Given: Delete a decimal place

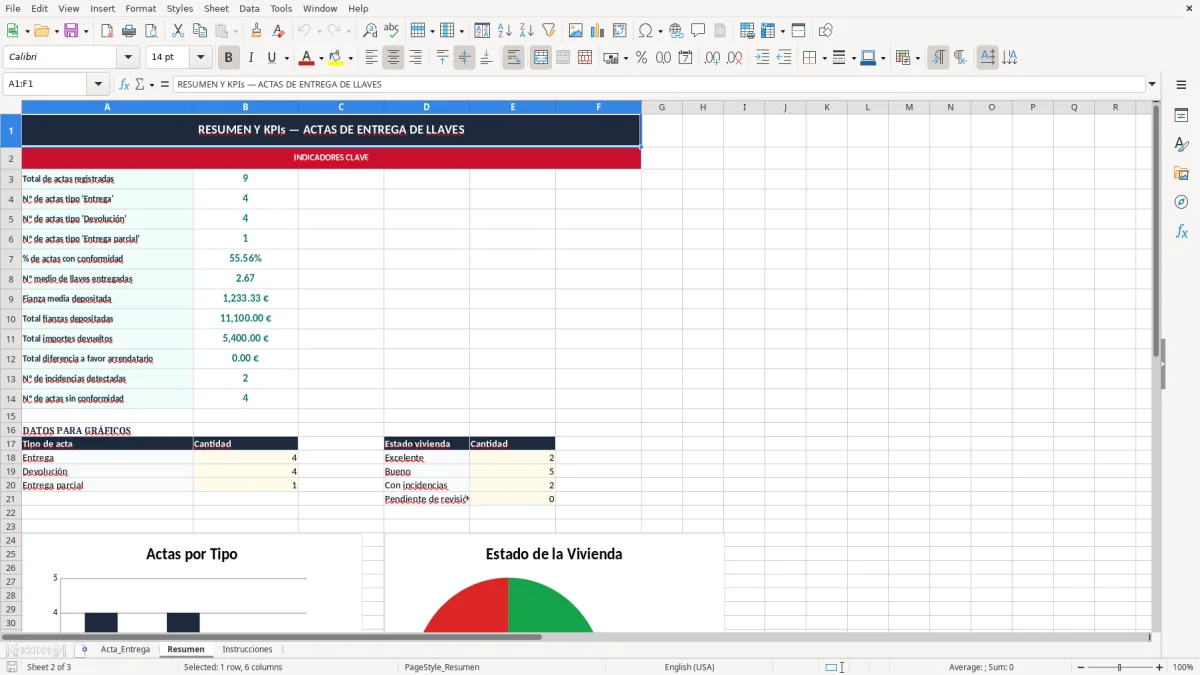Looking at the screenshot, I should click(x=735, y=58).
